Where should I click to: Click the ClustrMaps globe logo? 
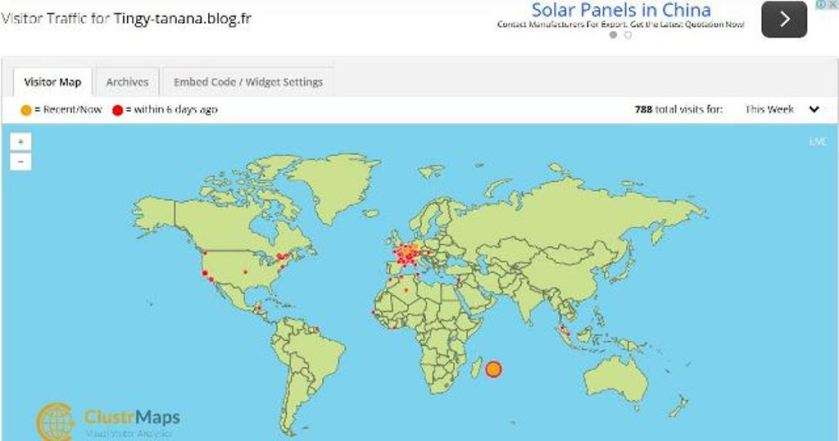click(x=56, y=421)
